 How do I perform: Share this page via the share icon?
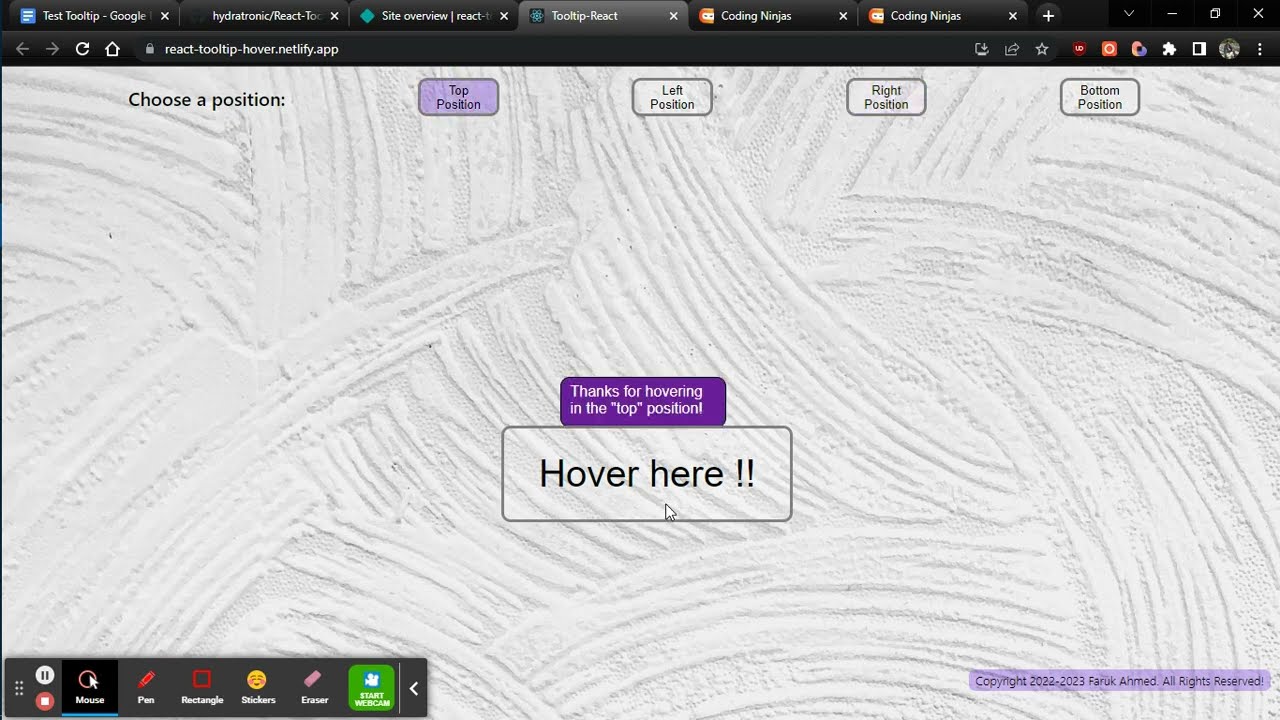[x=1012, y=49]
